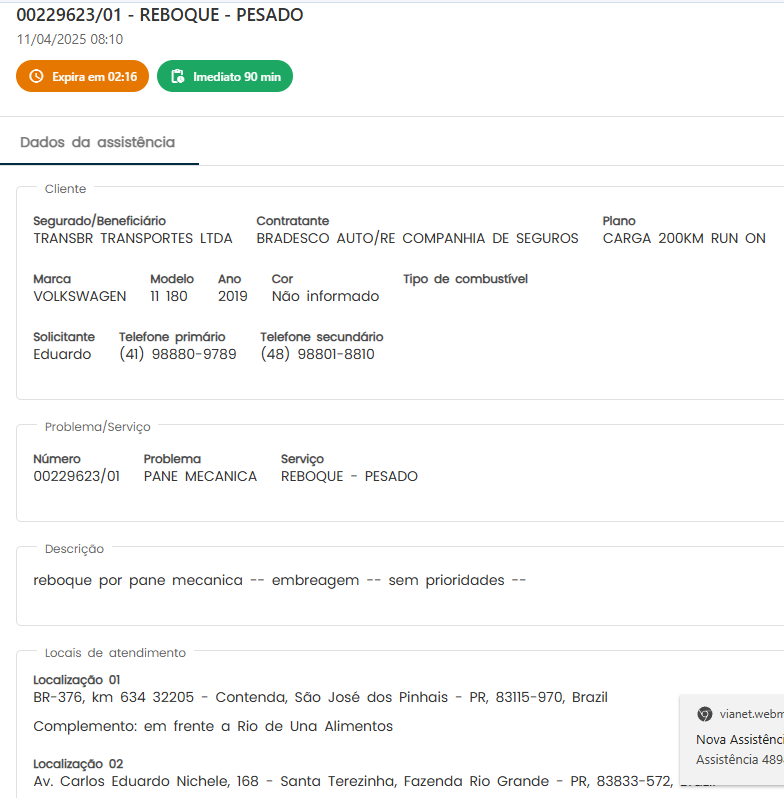Click the 'Localização 02' label
The width and height of the screenshot is (784, 798).
point(78,764)
